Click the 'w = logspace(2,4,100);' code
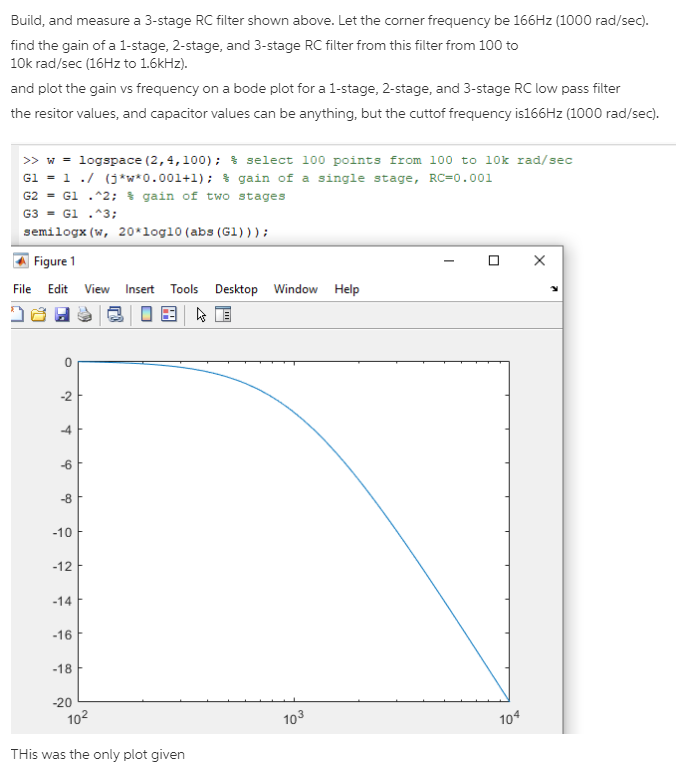691x763 pixels. (x=134, y=160)
